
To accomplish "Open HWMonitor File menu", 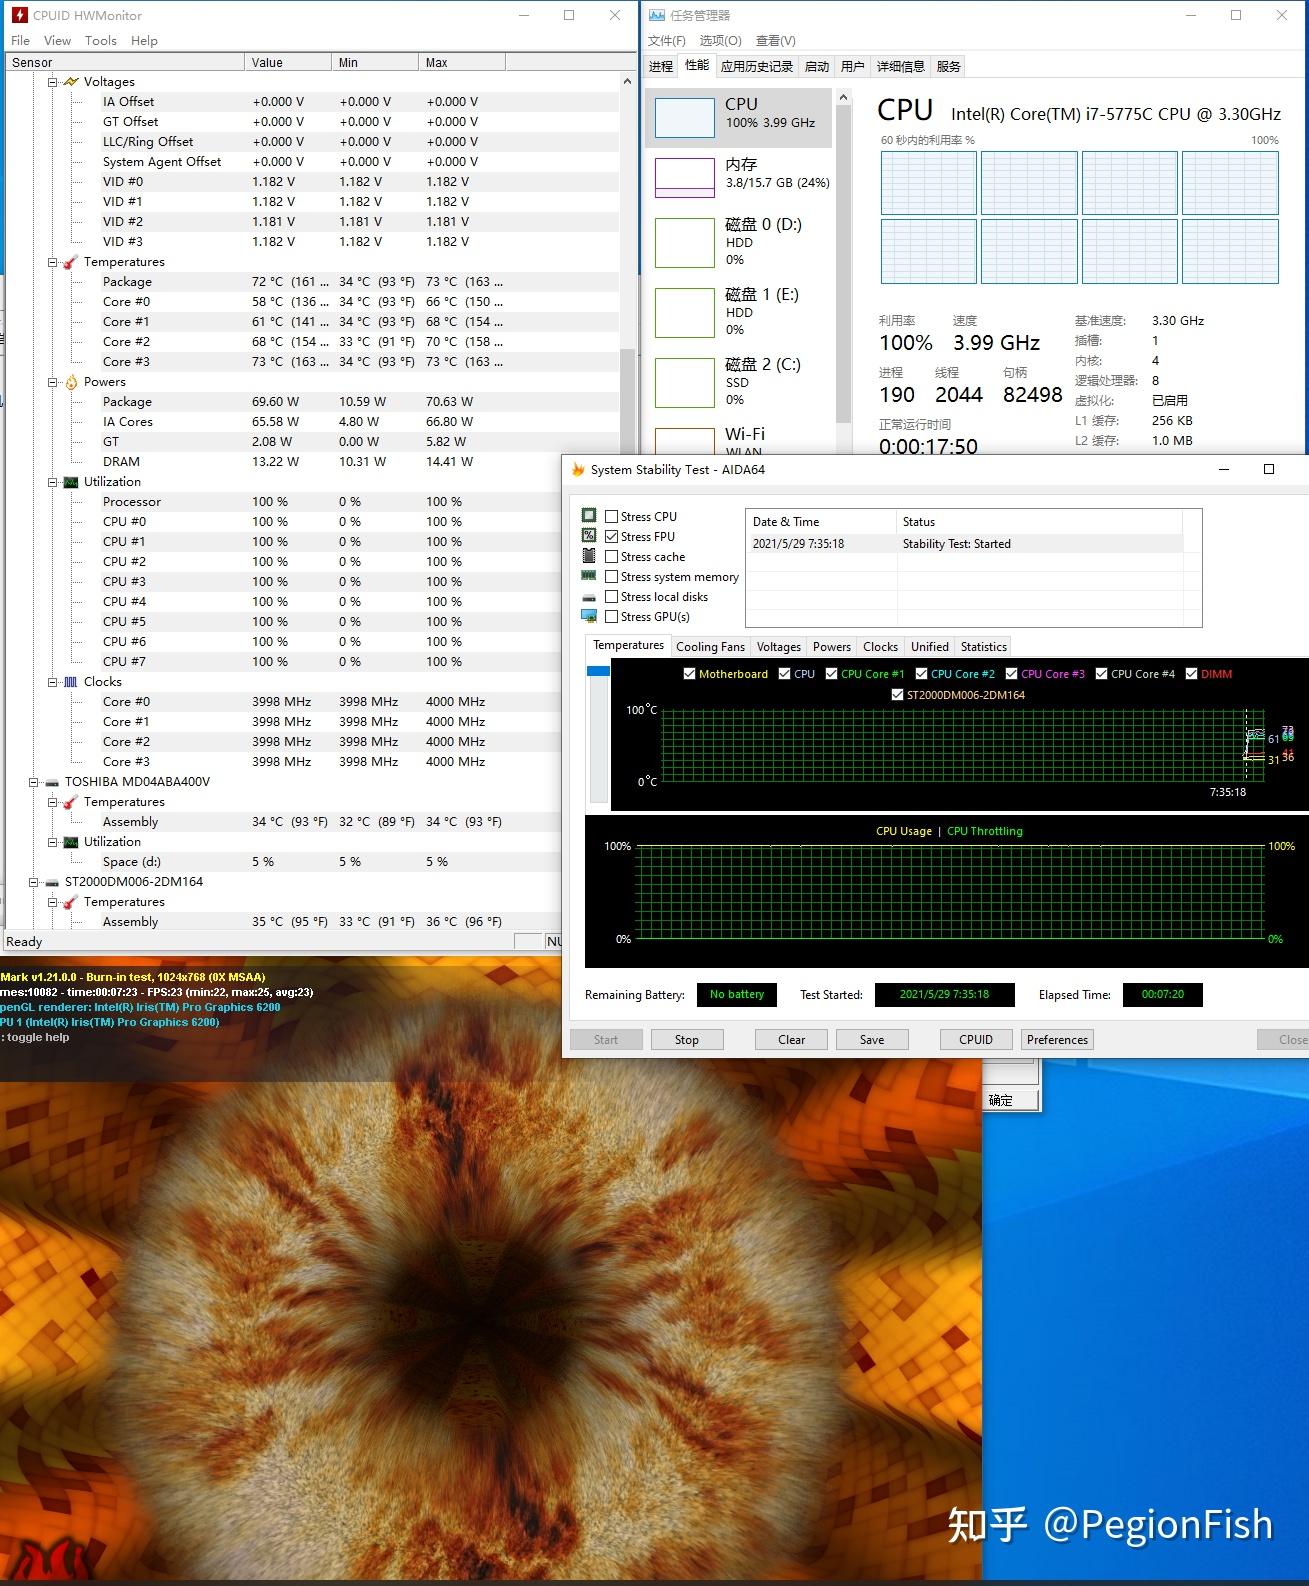I will coord(20,41).
